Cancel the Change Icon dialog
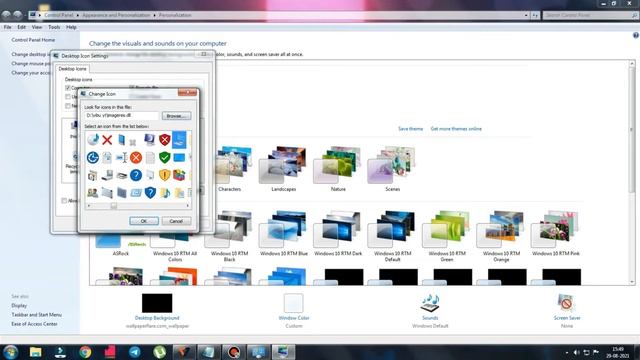The image size is (640, 360). coord(176,221)
